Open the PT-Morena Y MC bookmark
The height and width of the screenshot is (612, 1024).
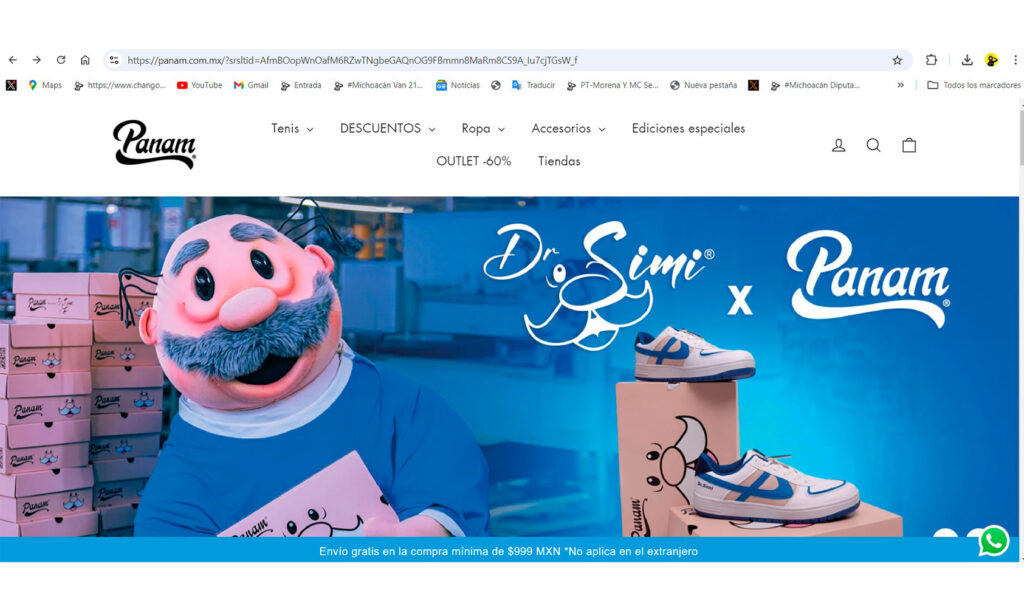tap(613, 85)
